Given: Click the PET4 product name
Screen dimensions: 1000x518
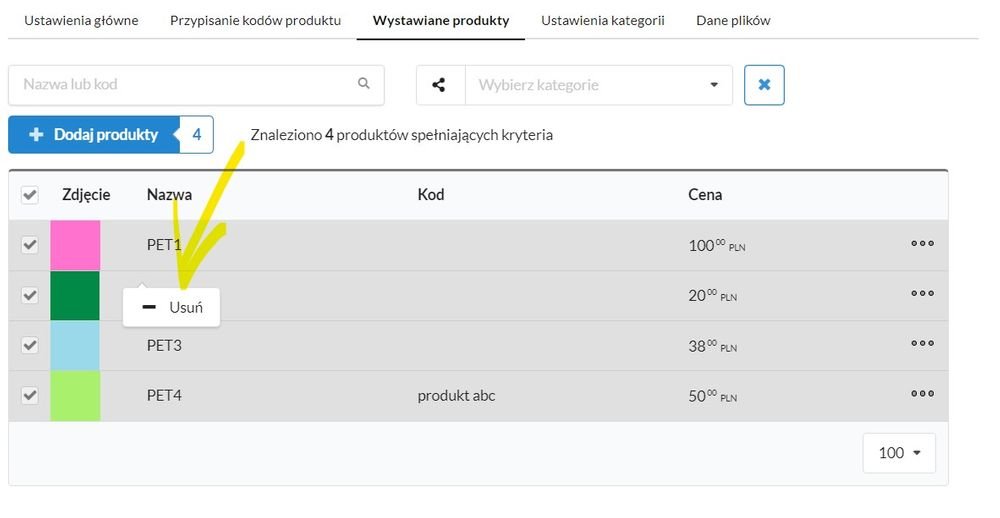Looking at the screenshot, I should coord(164,396).
